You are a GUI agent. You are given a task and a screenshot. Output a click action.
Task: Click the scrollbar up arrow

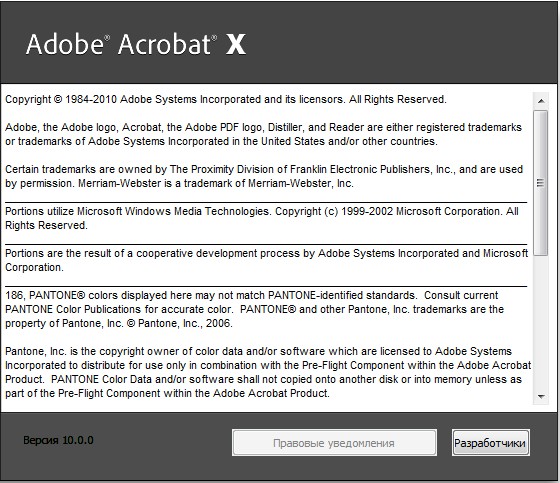(x=541, y=101)
